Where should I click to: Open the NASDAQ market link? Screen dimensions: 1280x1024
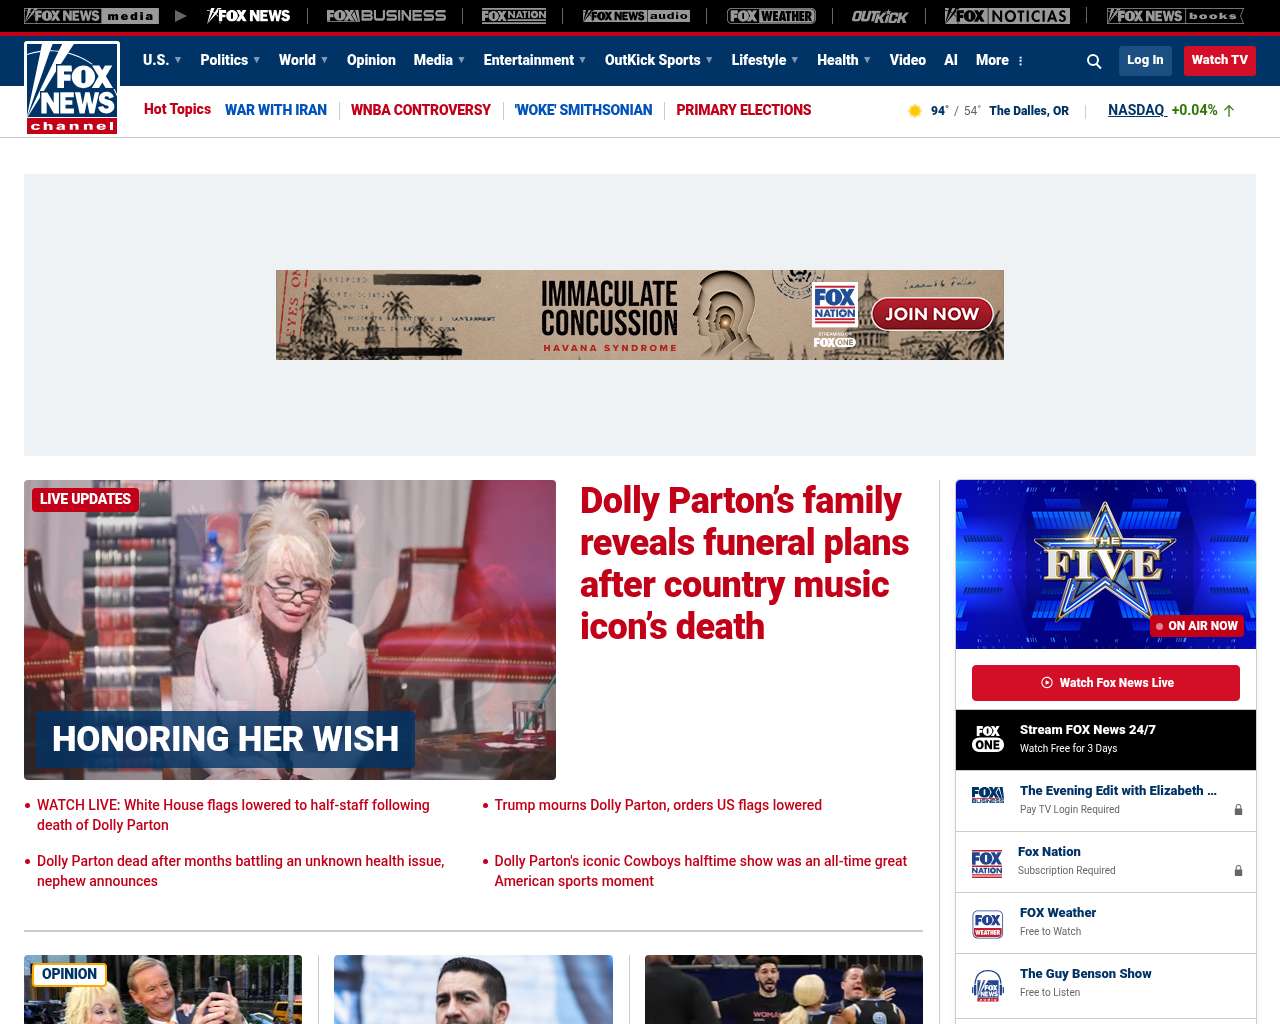click(x=1137, y=110)
